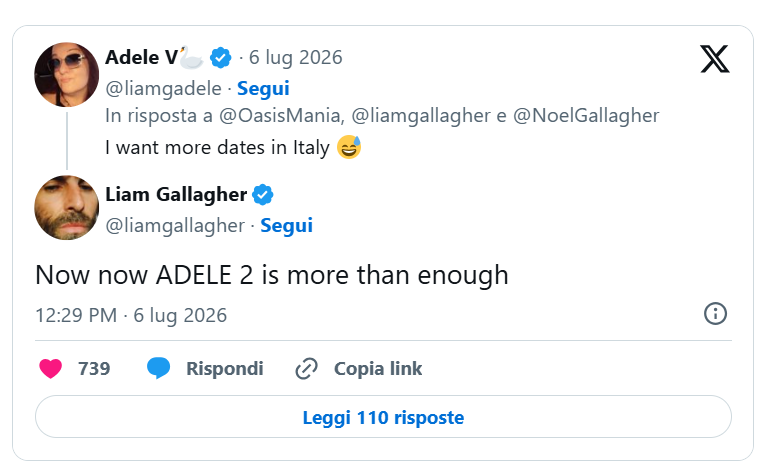Open the X logo link

pos(714,59)
